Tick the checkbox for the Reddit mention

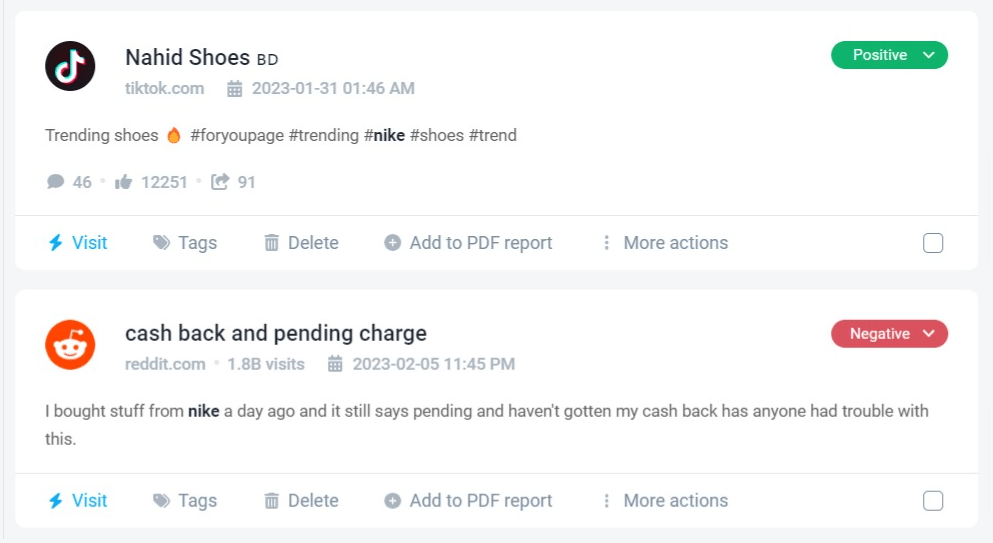click(x=932, y=501)
